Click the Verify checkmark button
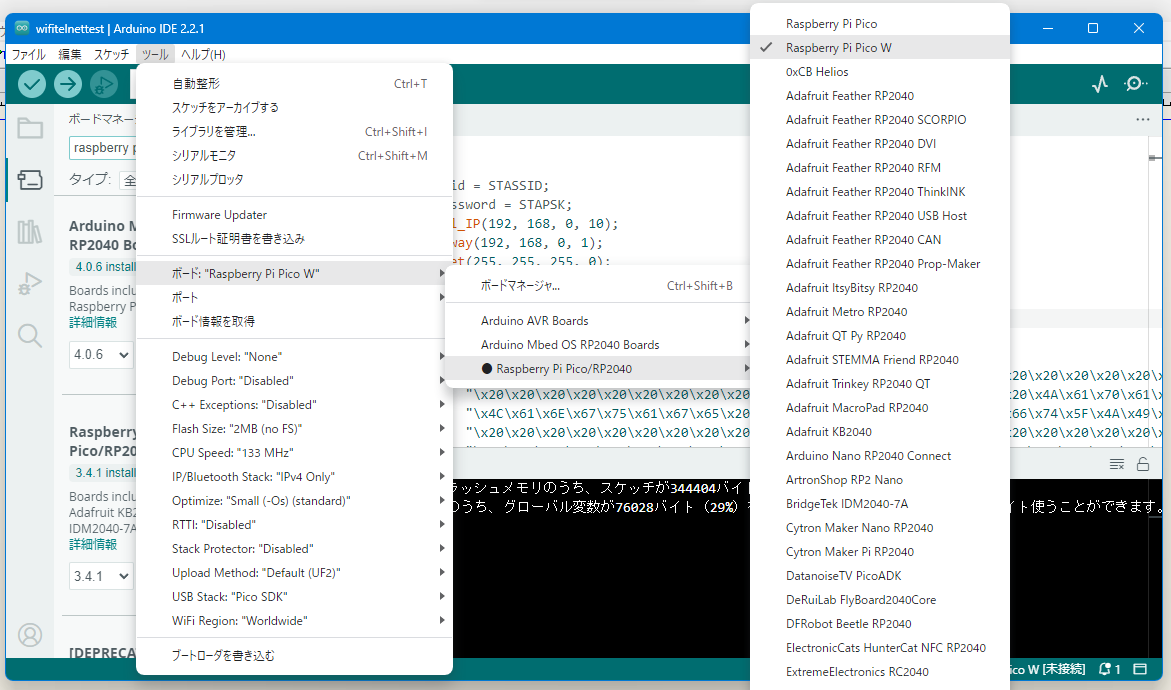This screenshot has width=1171, height=690. click(32, 84)
